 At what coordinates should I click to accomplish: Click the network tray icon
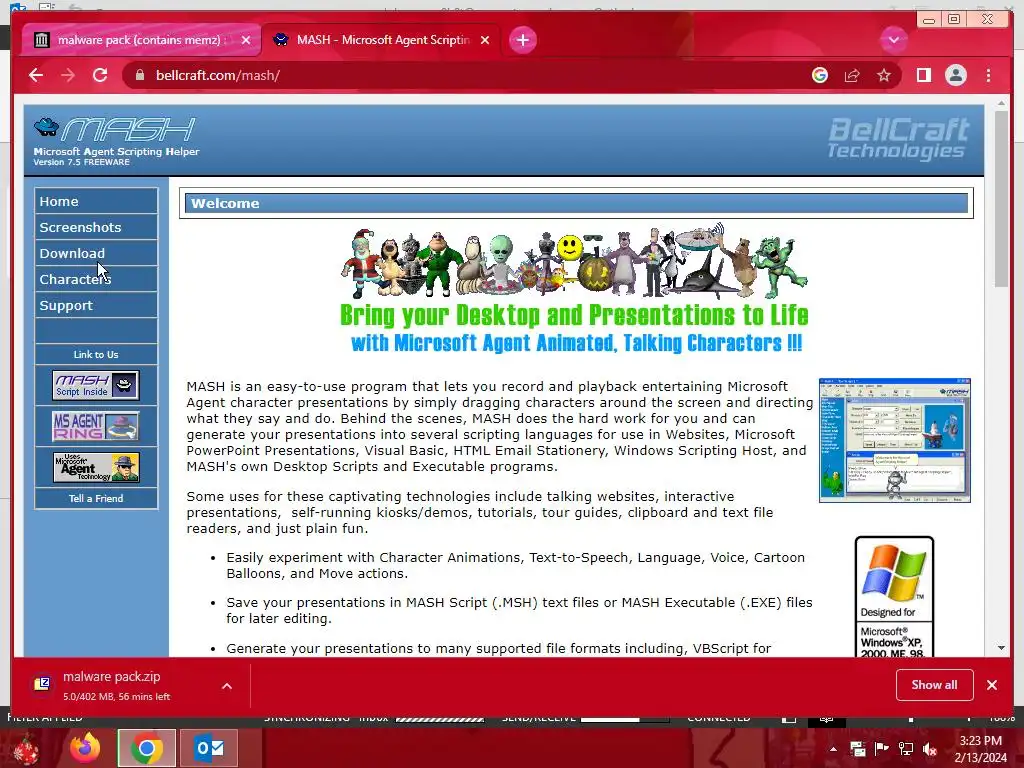tap(906, 749)
